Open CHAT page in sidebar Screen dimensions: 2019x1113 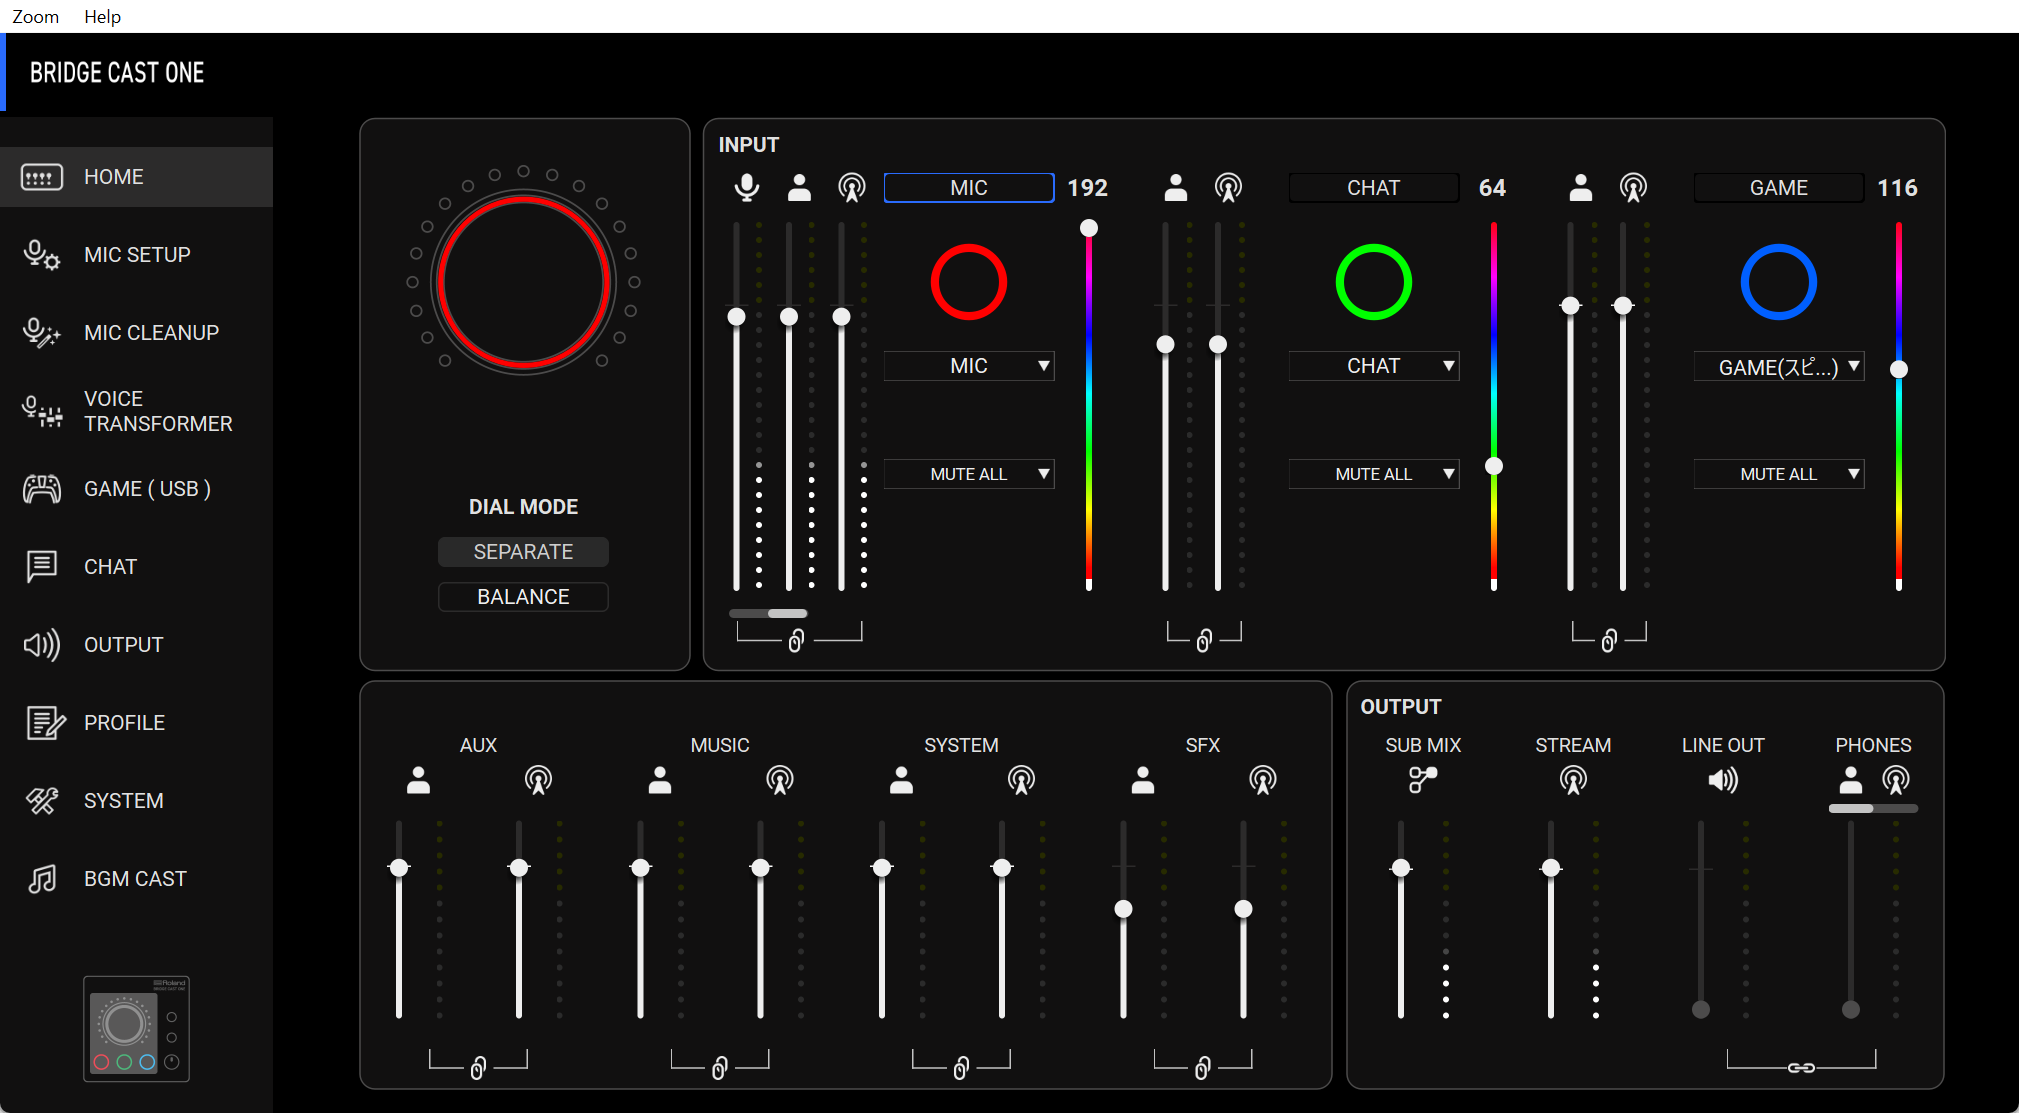(136, 567)
